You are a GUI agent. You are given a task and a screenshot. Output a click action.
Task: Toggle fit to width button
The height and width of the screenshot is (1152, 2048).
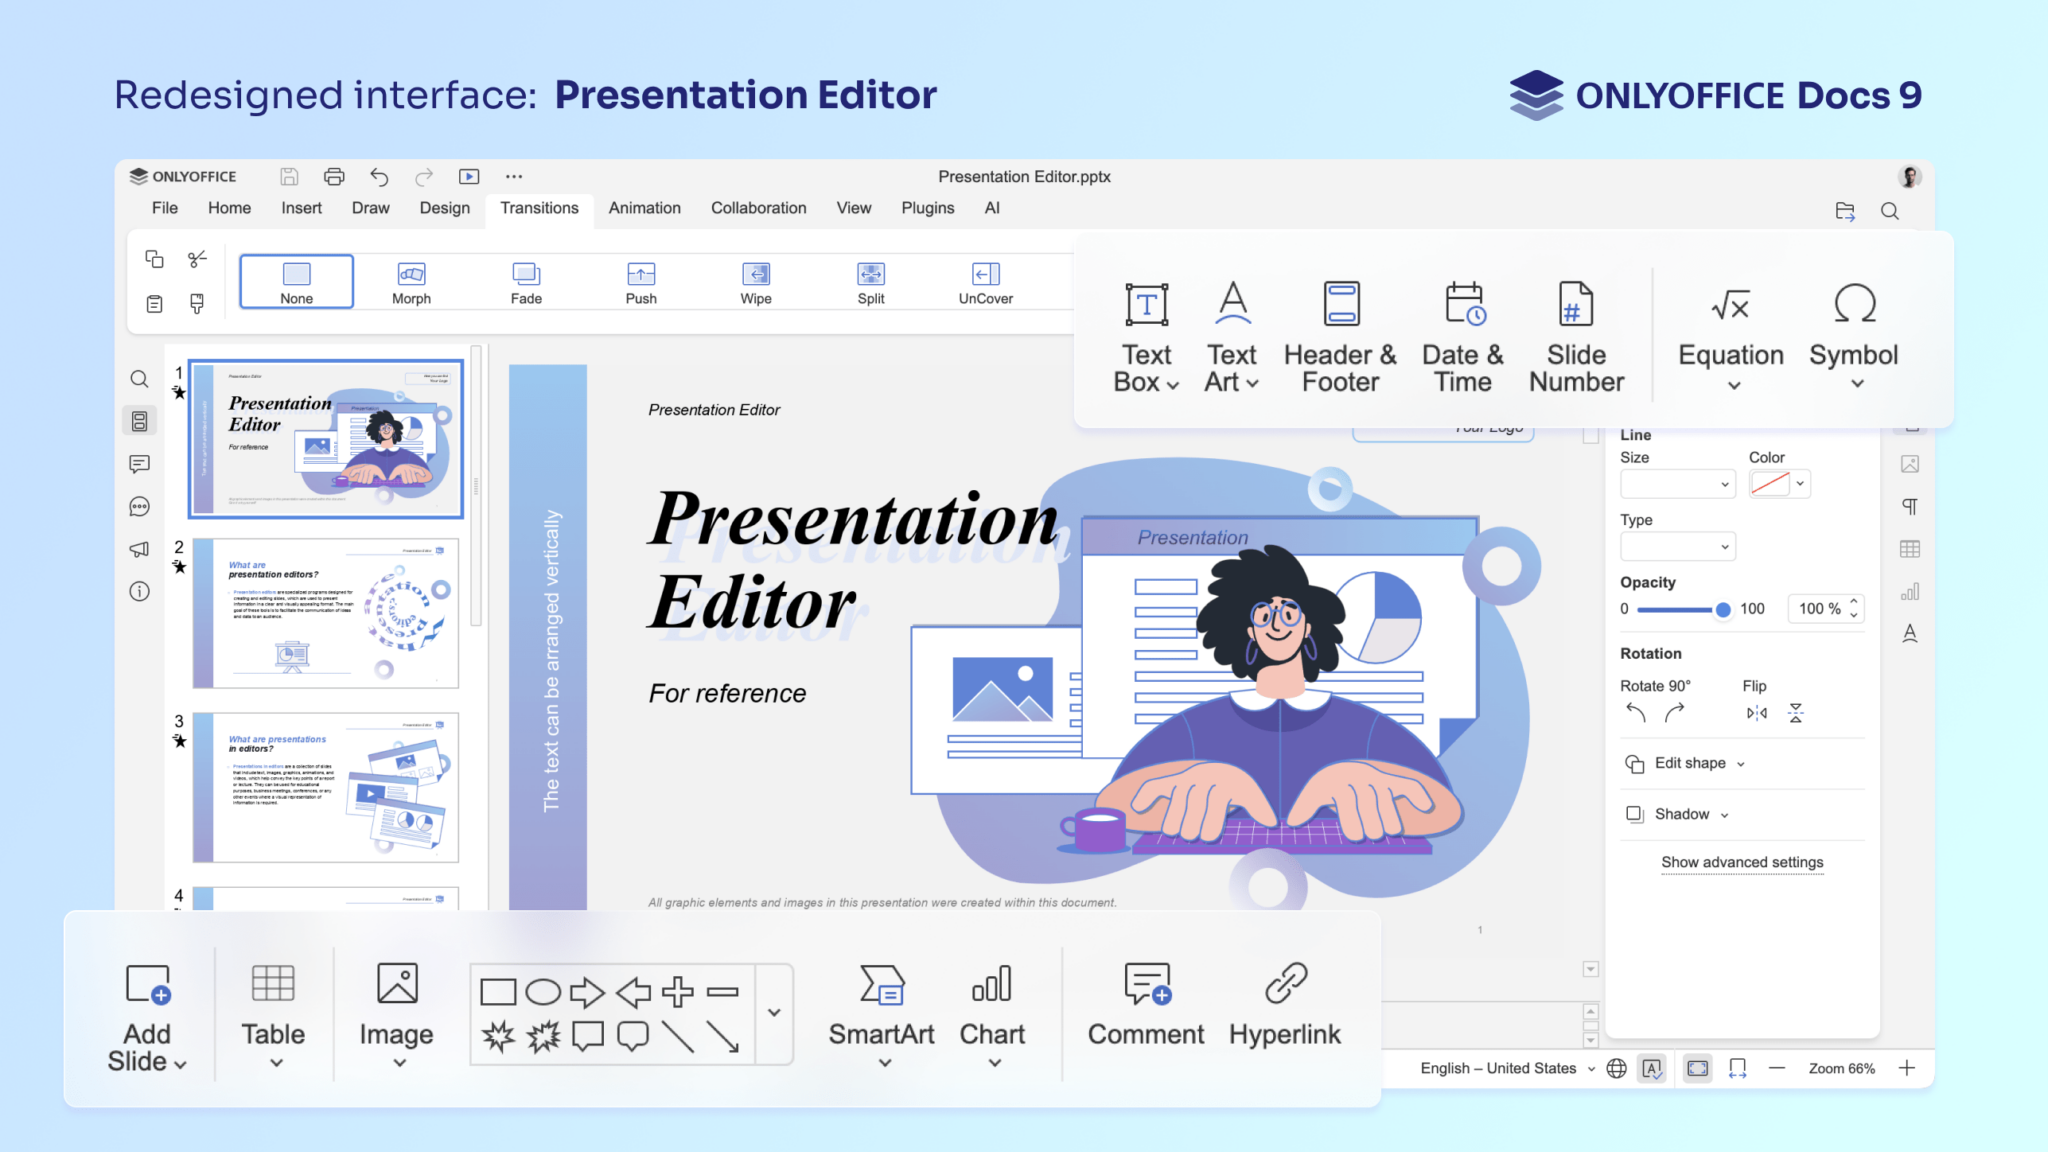pos(1738,1068)
